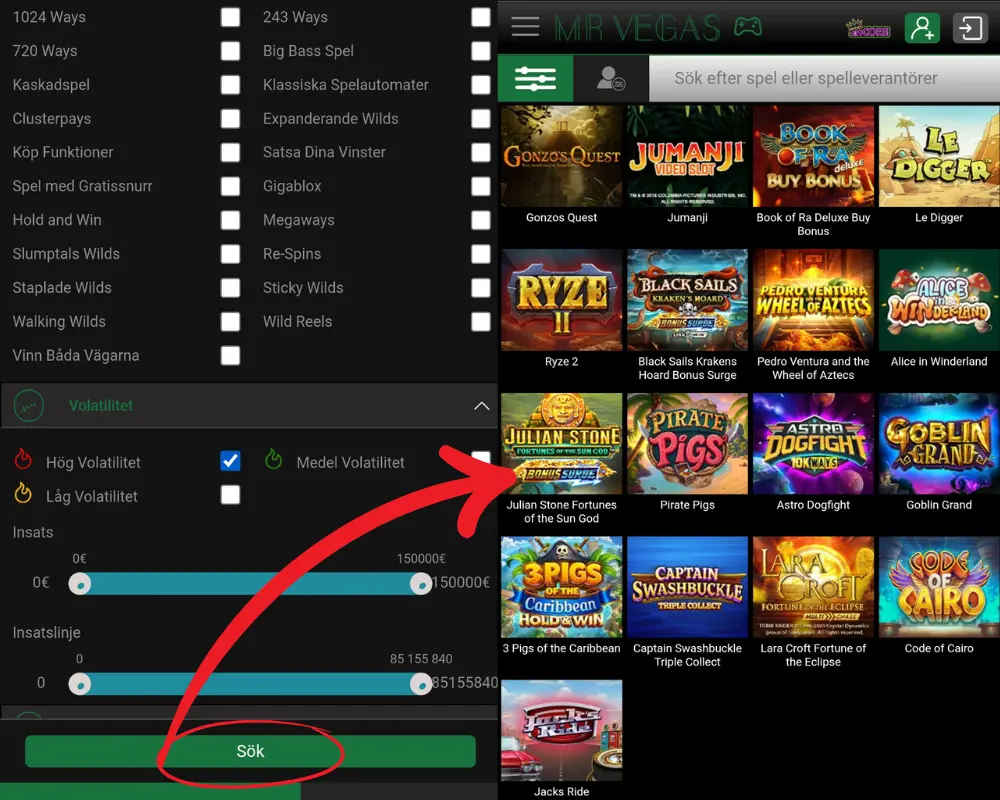This screenshot has height=800, width=1000.
Task: Open Captain Swashbuckle Triple Collect thumbnail
Action: (x=688, y=587)
